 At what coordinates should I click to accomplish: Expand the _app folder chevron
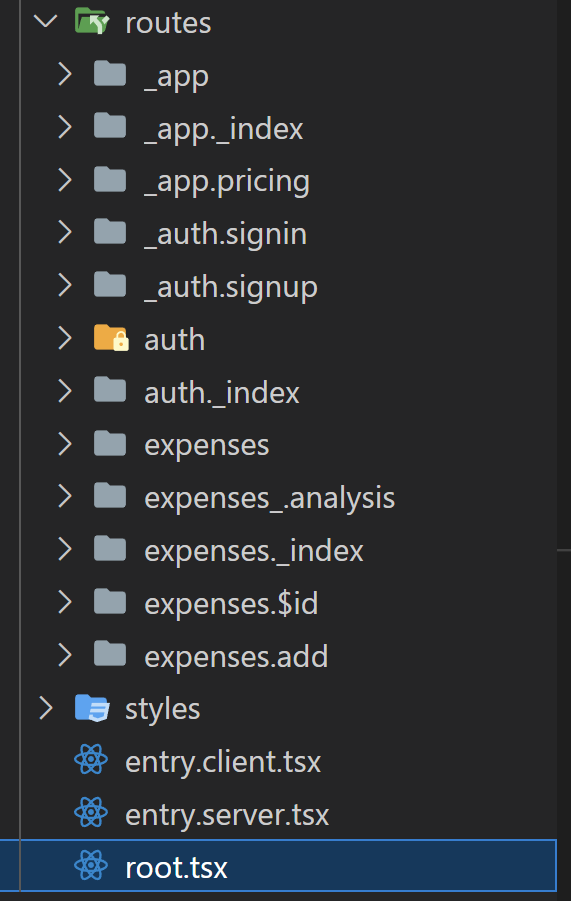(x=65, y=74)
